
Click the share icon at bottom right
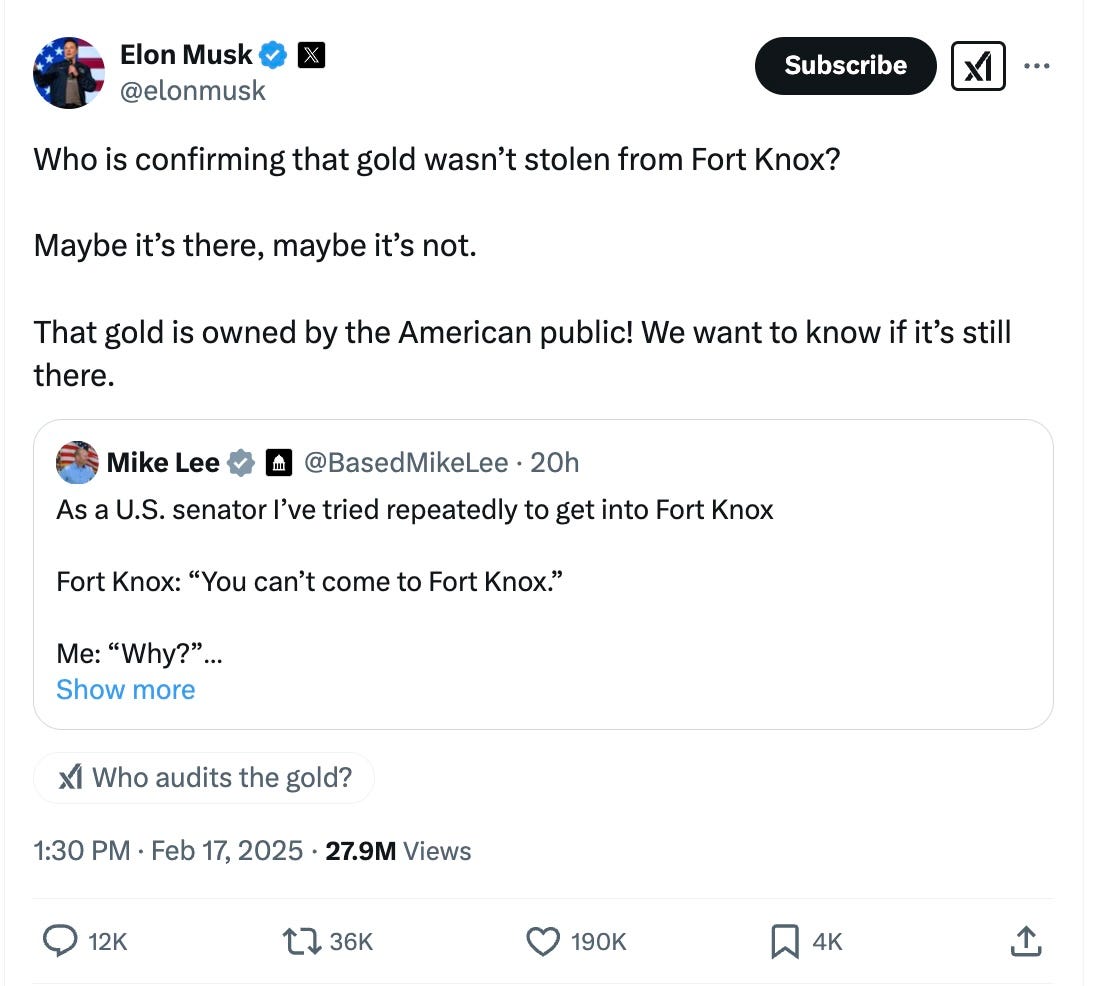click(1026, 941)
